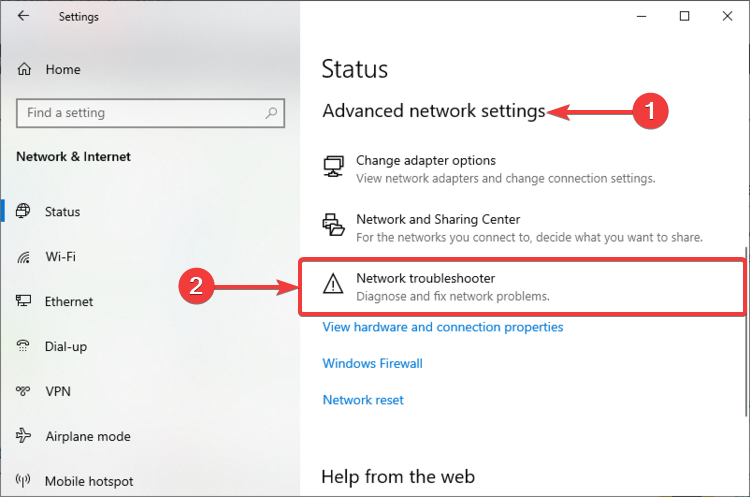Screen dimensions: 750x497
Task: Click the Network and Sharing Center icon
Action: pyautogui.click(x=334, y=227)
